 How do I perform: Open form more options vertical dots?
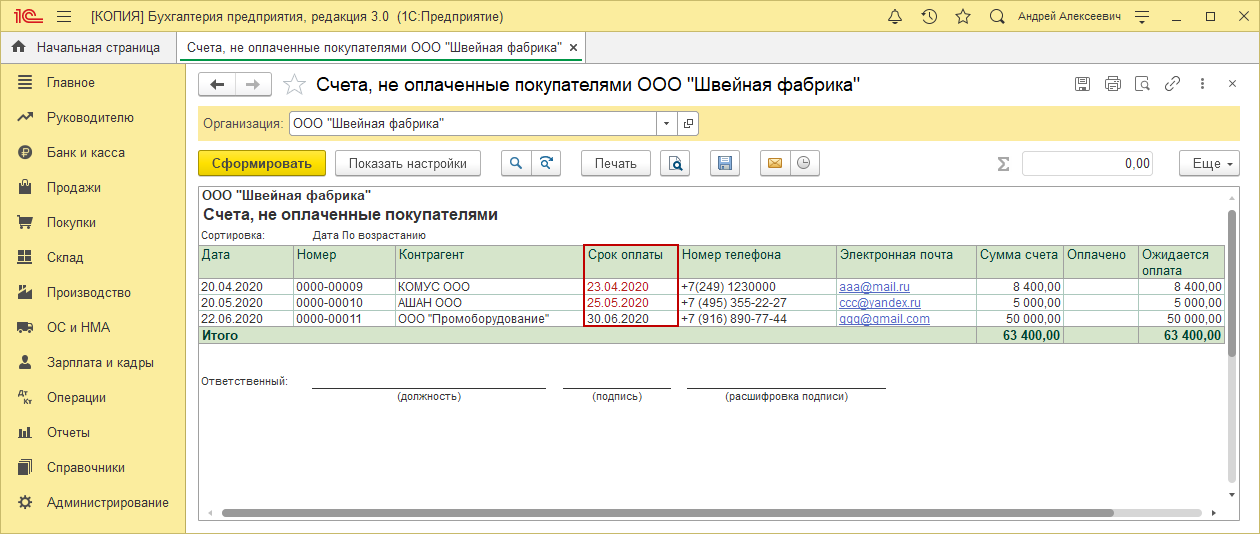1202,85
